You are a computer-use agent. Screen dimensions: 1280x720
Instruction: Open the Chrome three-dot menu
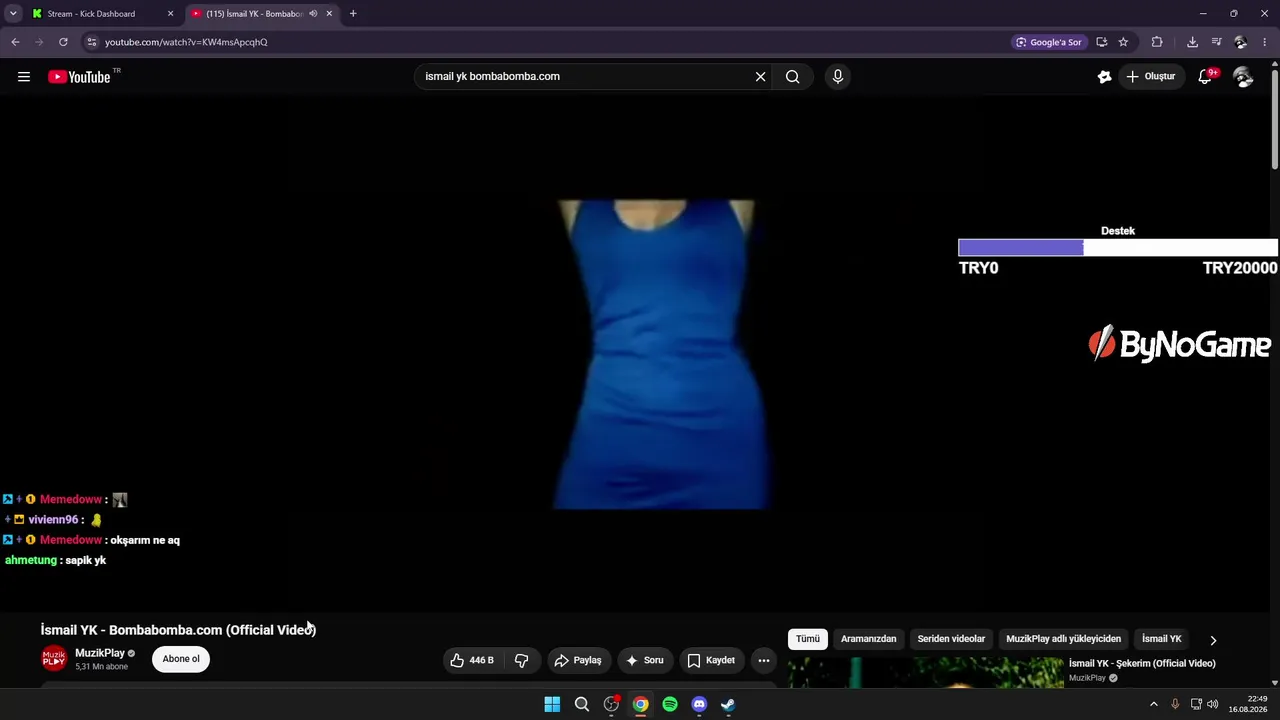1265,42
